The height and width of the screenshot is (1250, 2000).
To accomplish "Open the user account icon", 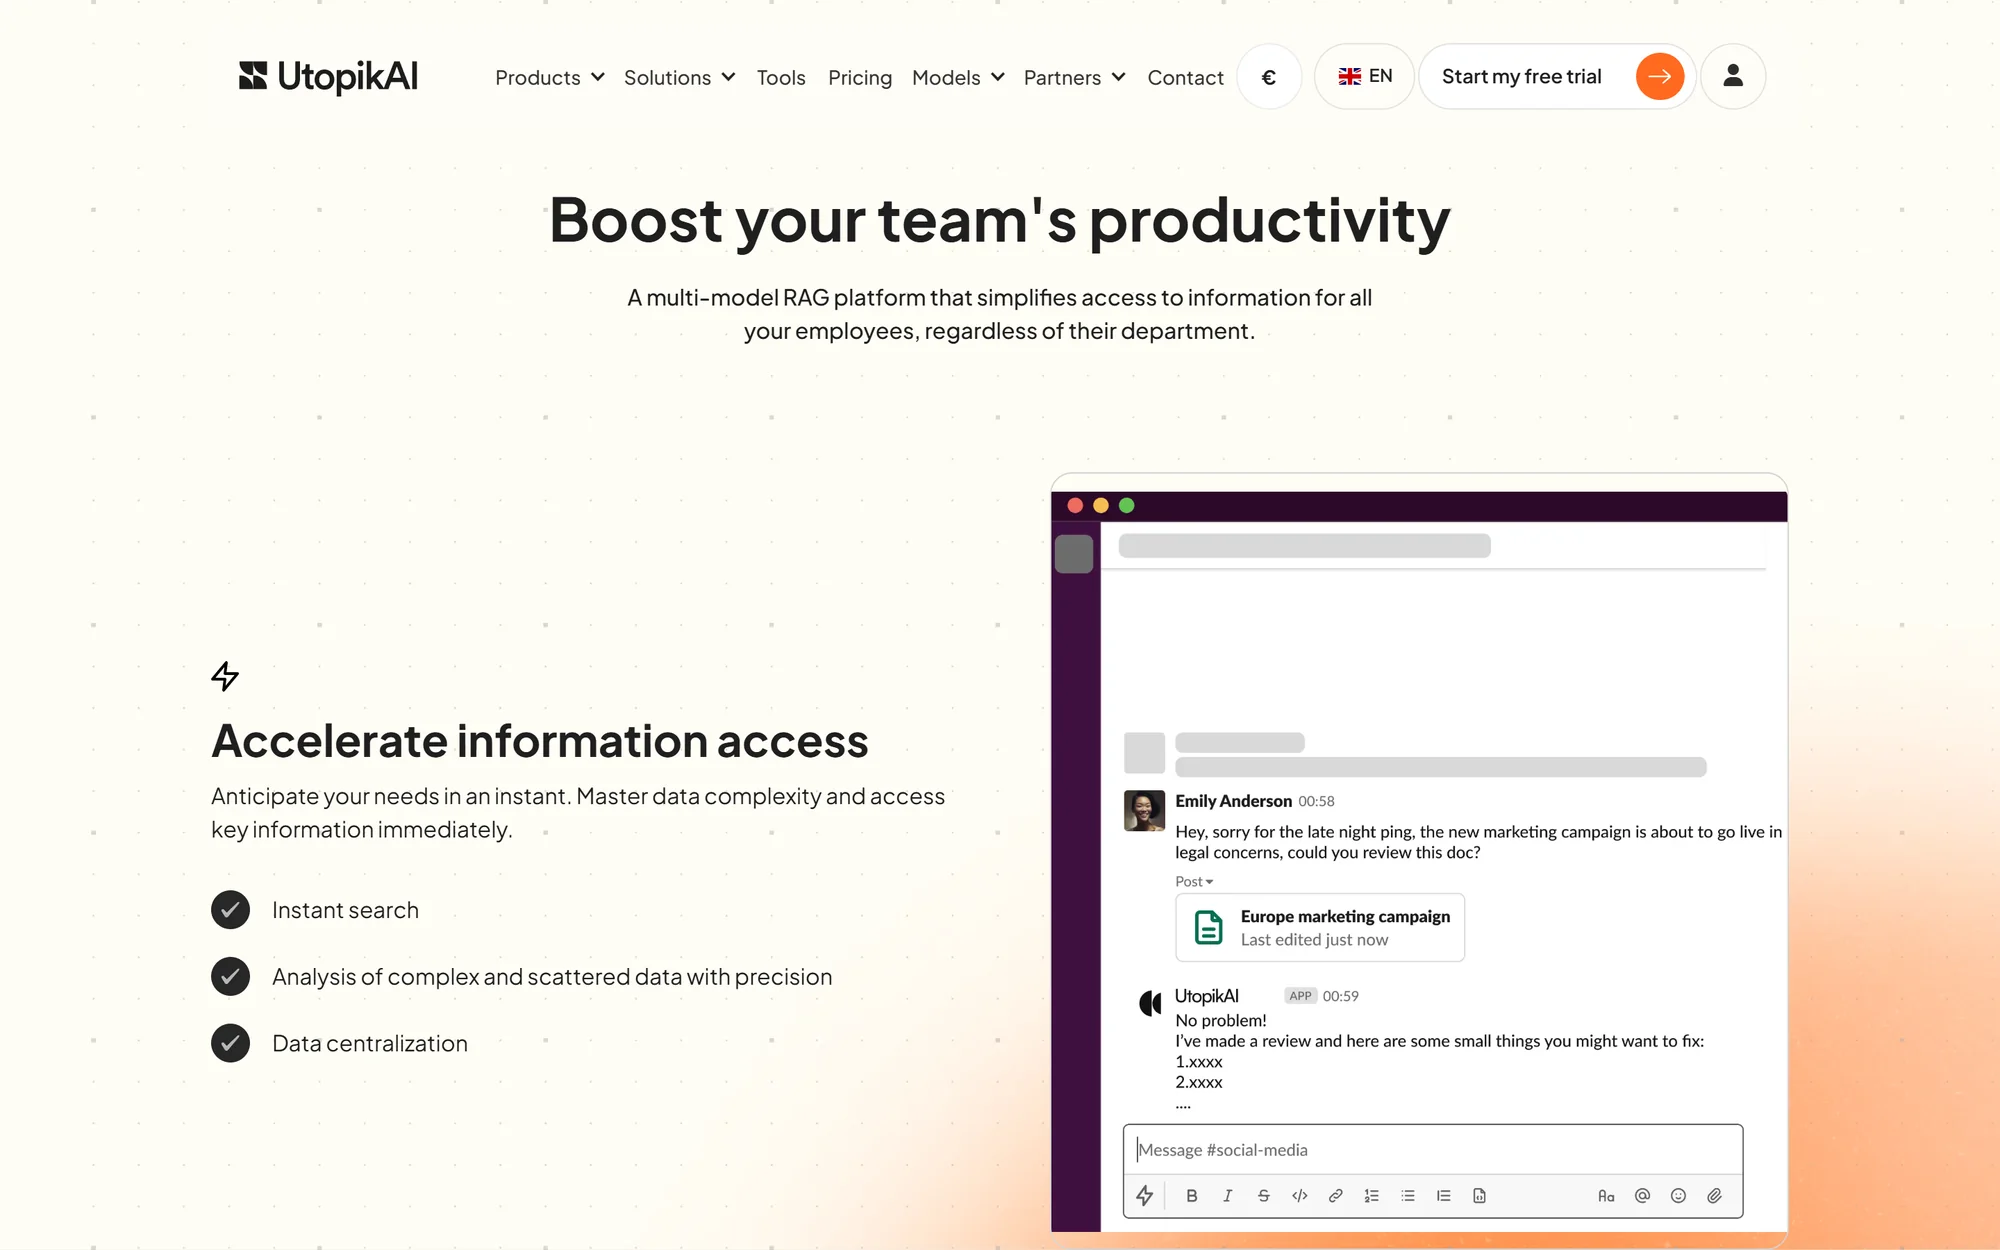I will (1733, 76).
